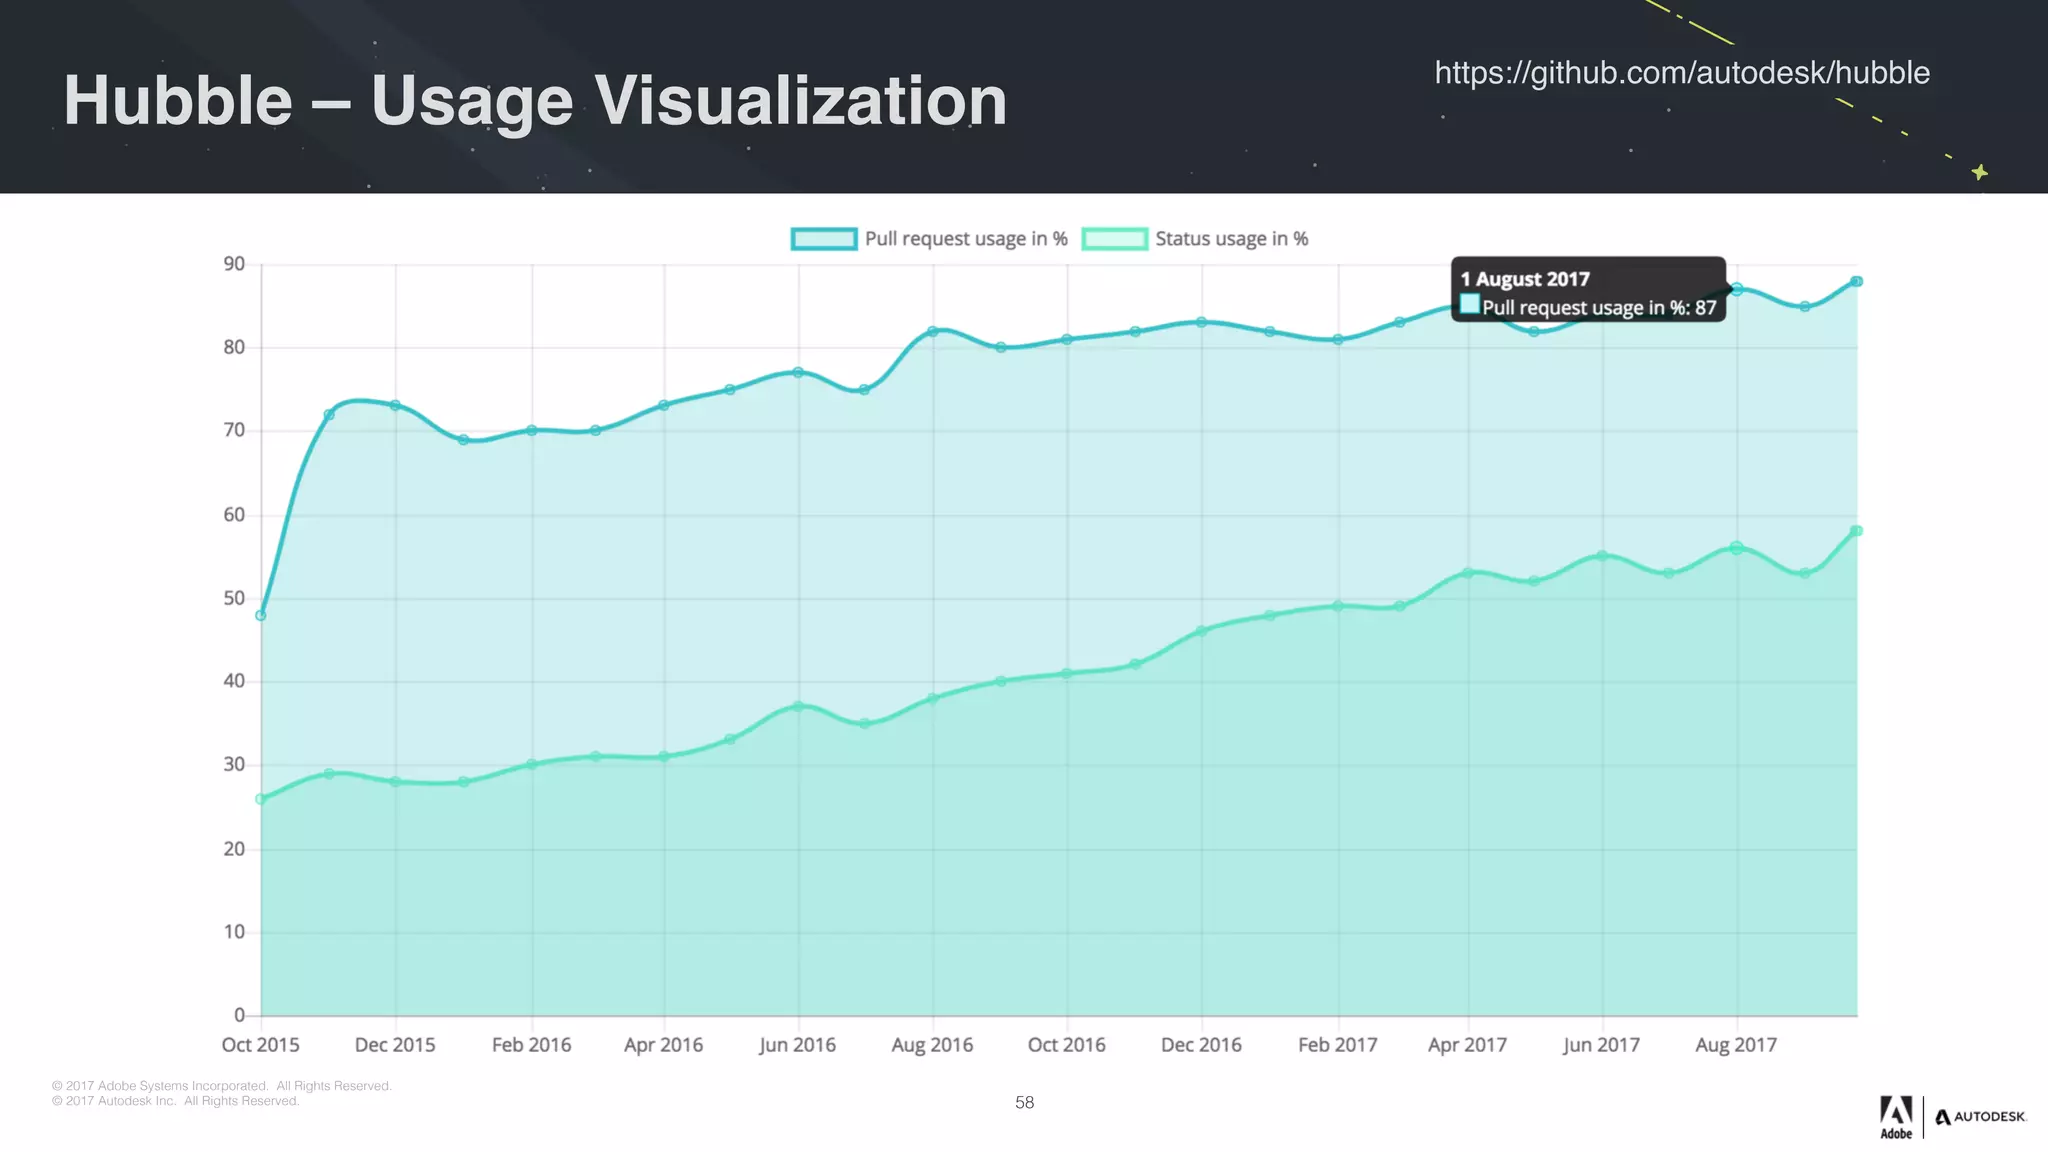Click the 90 y-axis label
The image size is (2048, 1152).
tap(234, 264)
